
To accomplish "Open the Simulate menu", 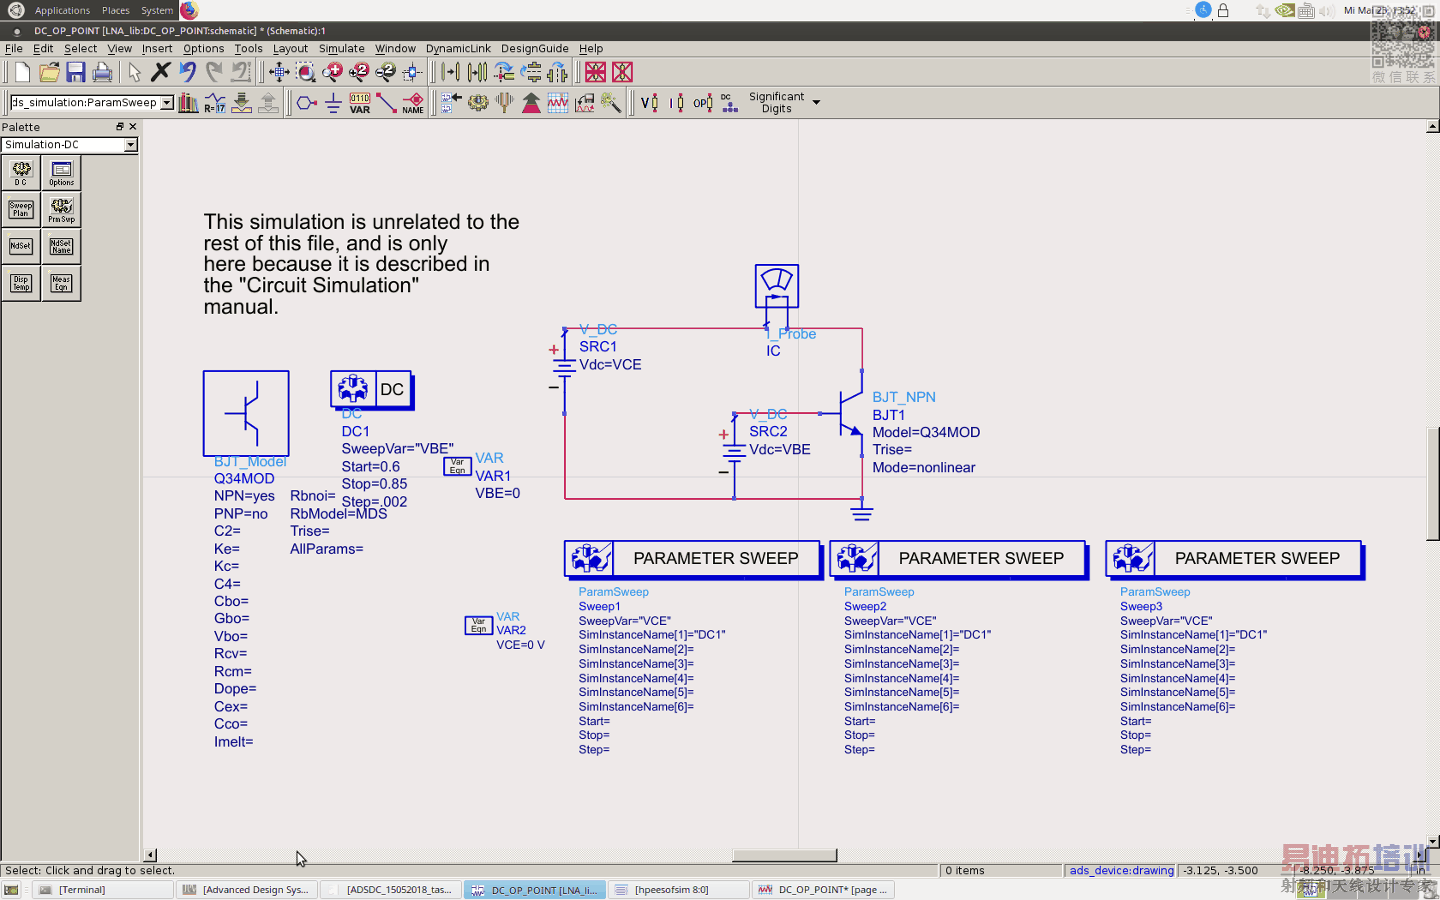I will tap(341, 48).
